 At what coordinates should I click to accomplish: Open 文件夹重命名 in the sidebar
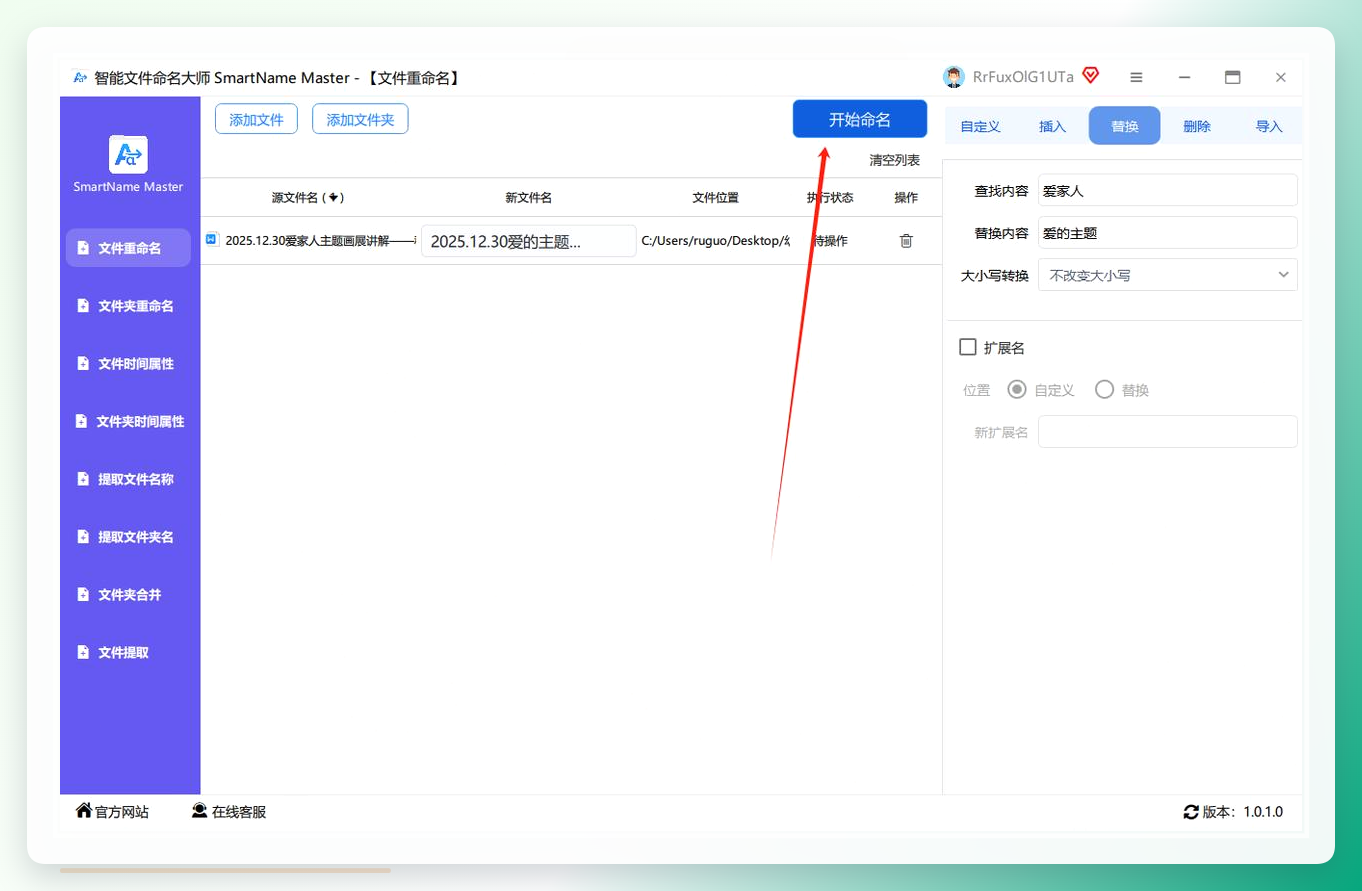pyautogui.click(x=128, y=306)
